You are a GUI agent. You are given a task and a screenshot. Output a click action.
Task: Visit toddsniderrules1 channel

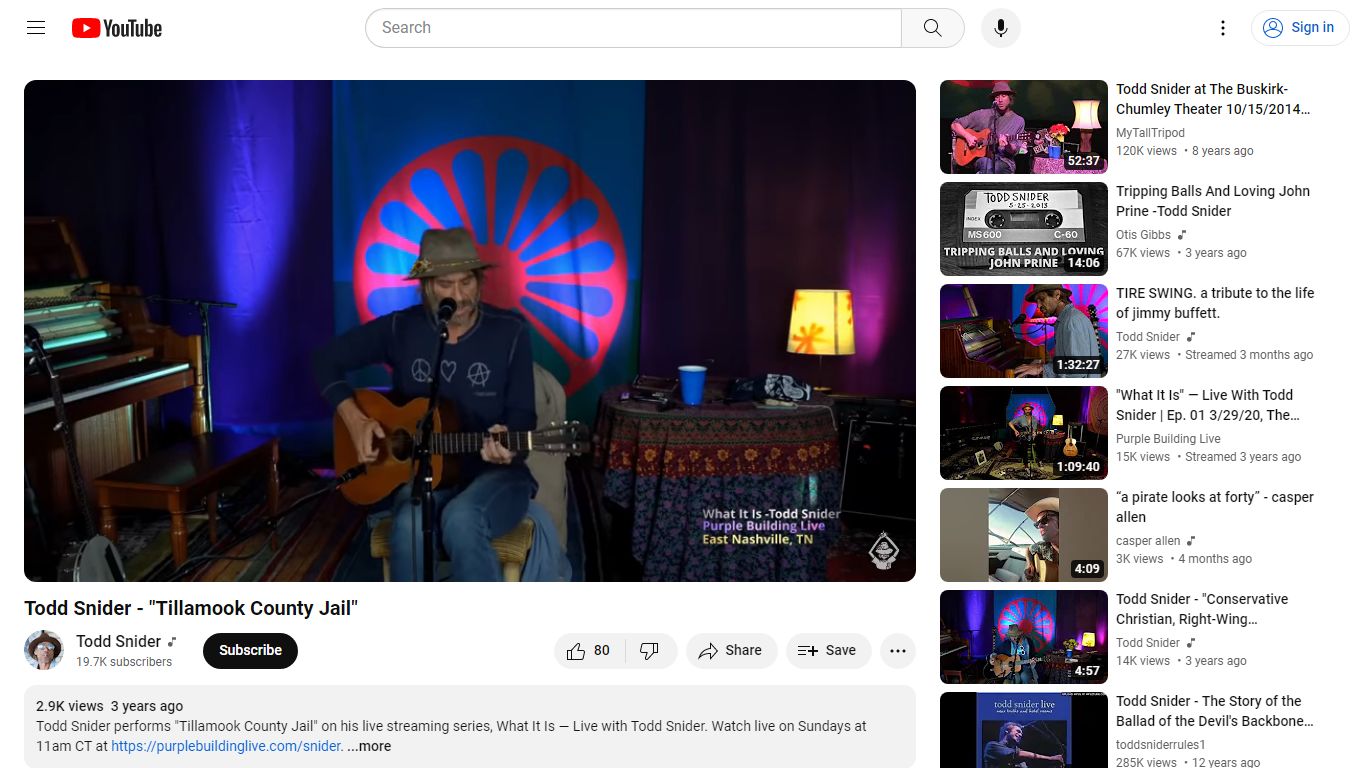coord(1161,745)
